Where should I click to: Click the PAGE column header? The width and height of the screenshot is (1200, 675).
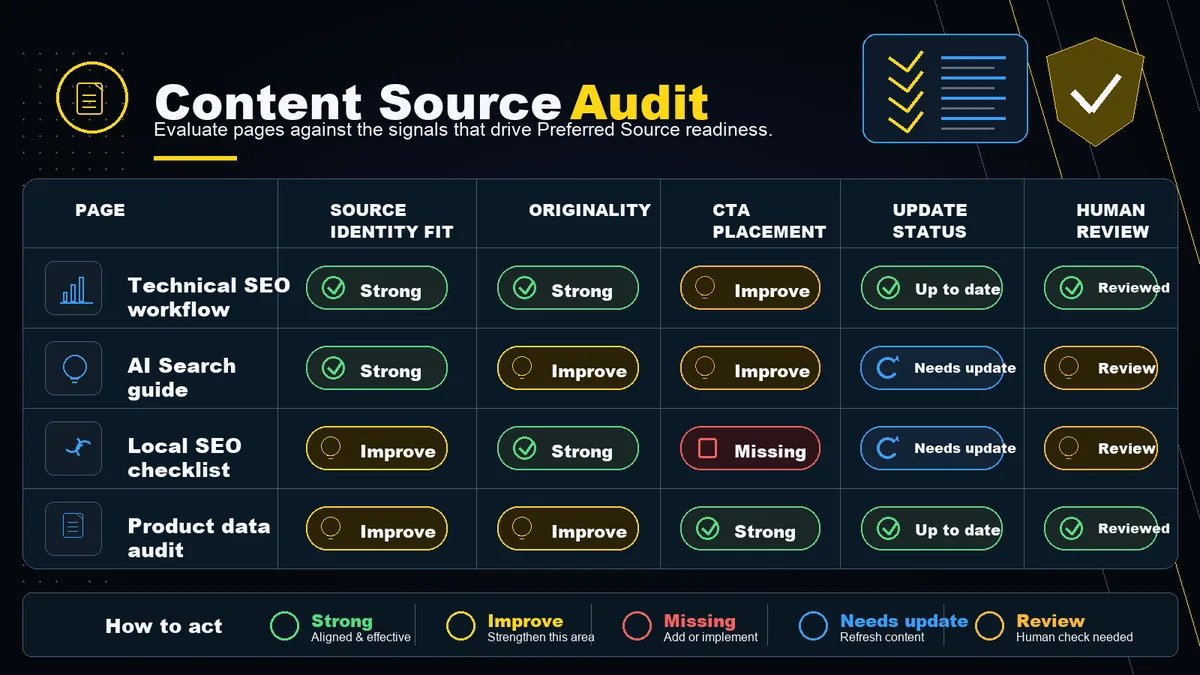tap(100, 210)
